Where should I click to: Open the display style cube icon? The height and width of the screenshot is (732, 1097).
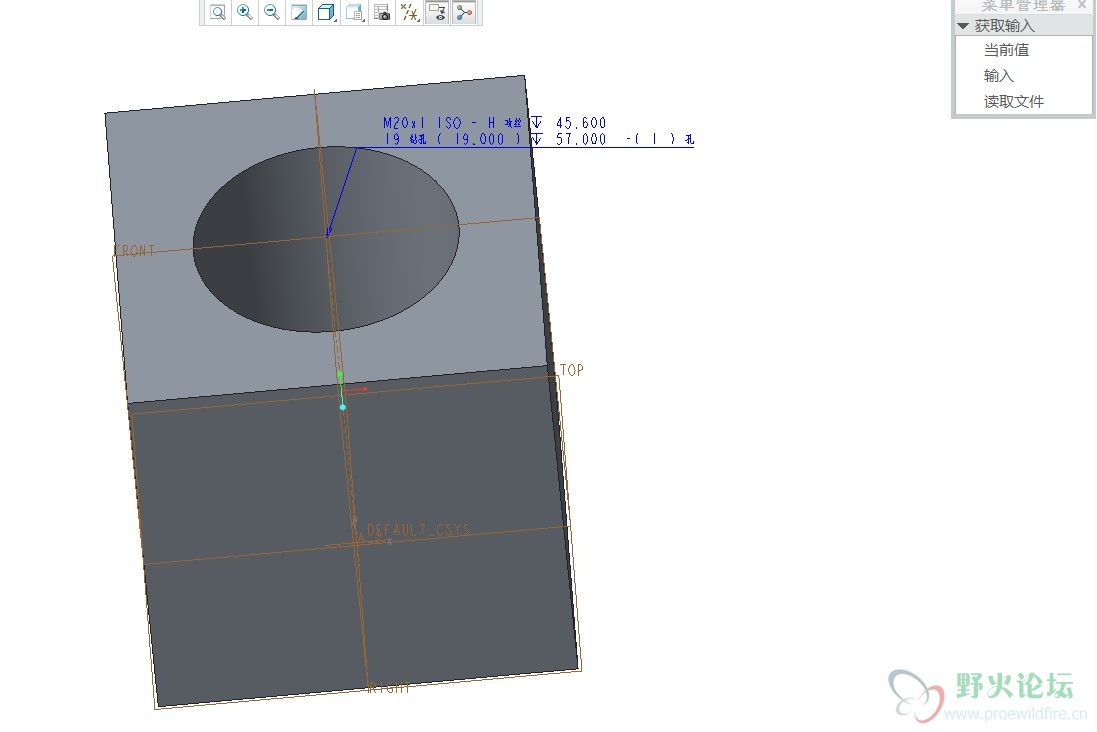pos(326,12)
